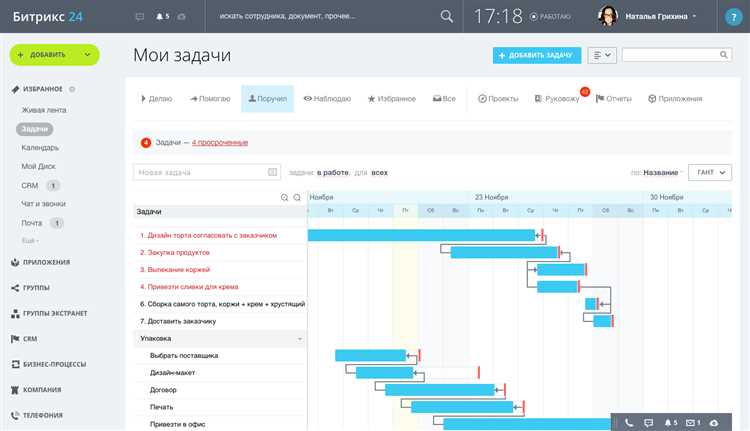The height and width of the screenshot is (431, 750).
Task: Change the для всех filter
Action: [x=379, y=173]
